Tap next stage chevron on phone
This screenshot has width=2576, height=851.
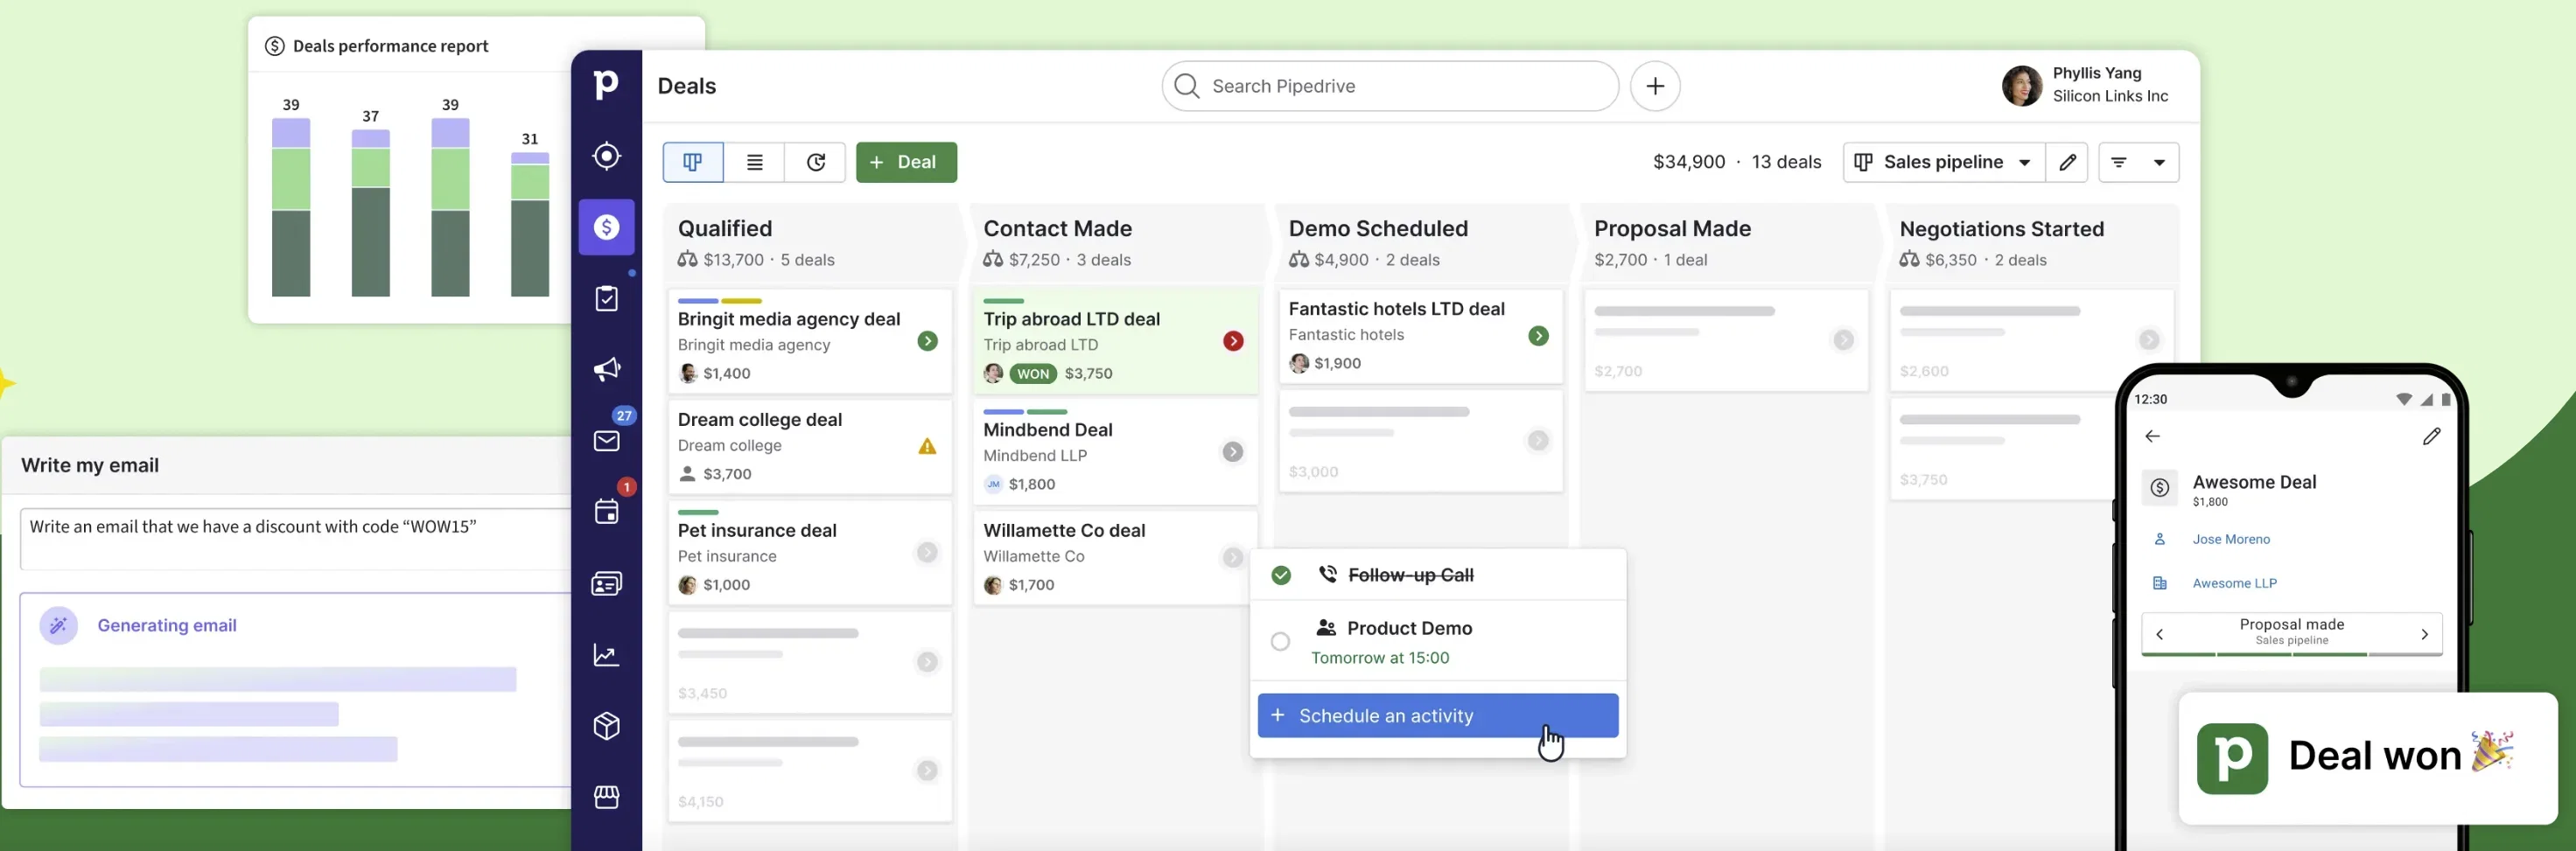[x=2424, y=634]
